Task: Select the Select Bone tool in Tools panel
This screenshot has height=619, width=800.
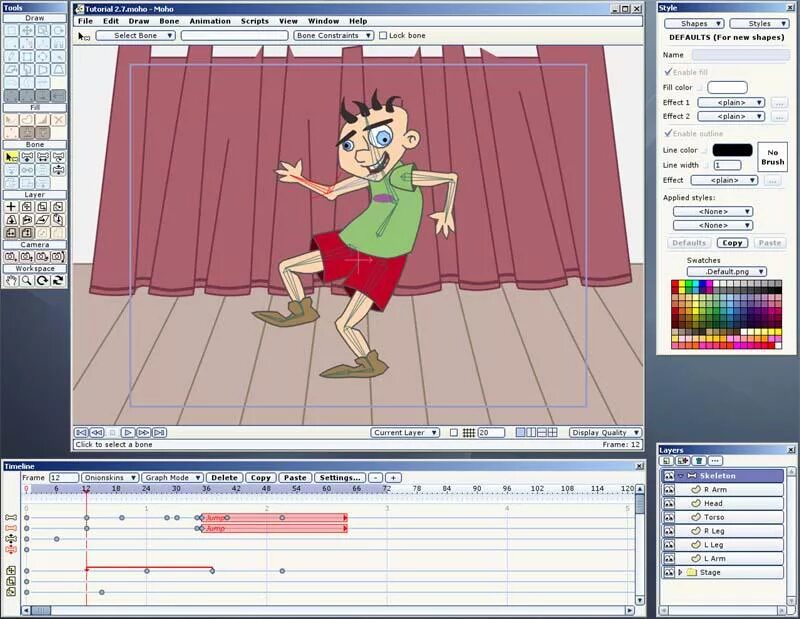Action: (11, 157)
